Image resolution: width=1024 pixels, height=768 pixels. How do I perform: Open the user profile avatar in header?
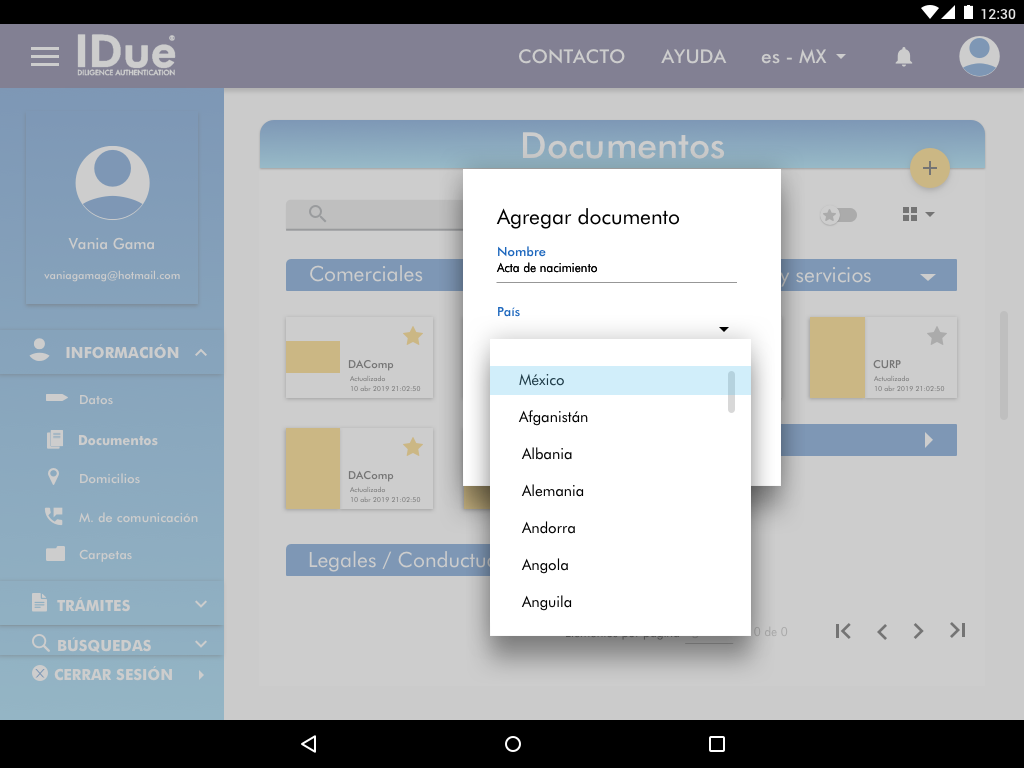pyautogui.click(x=979, y=56)
